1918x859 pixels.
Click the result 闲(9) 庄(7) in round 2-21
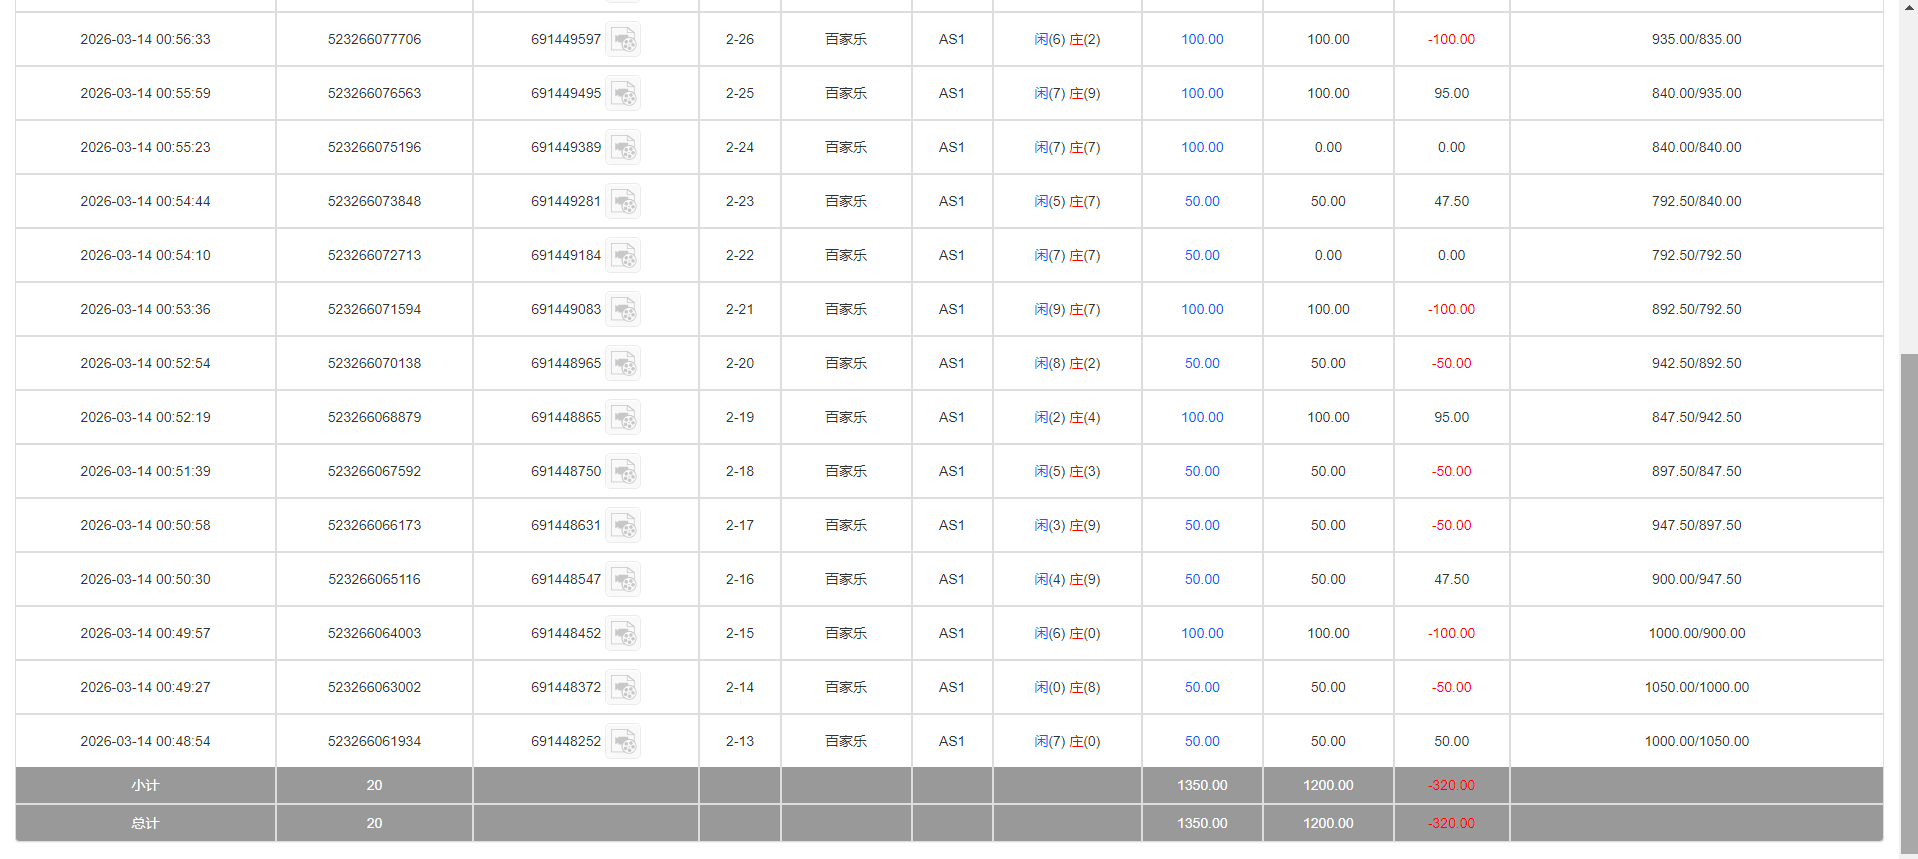1066,310
